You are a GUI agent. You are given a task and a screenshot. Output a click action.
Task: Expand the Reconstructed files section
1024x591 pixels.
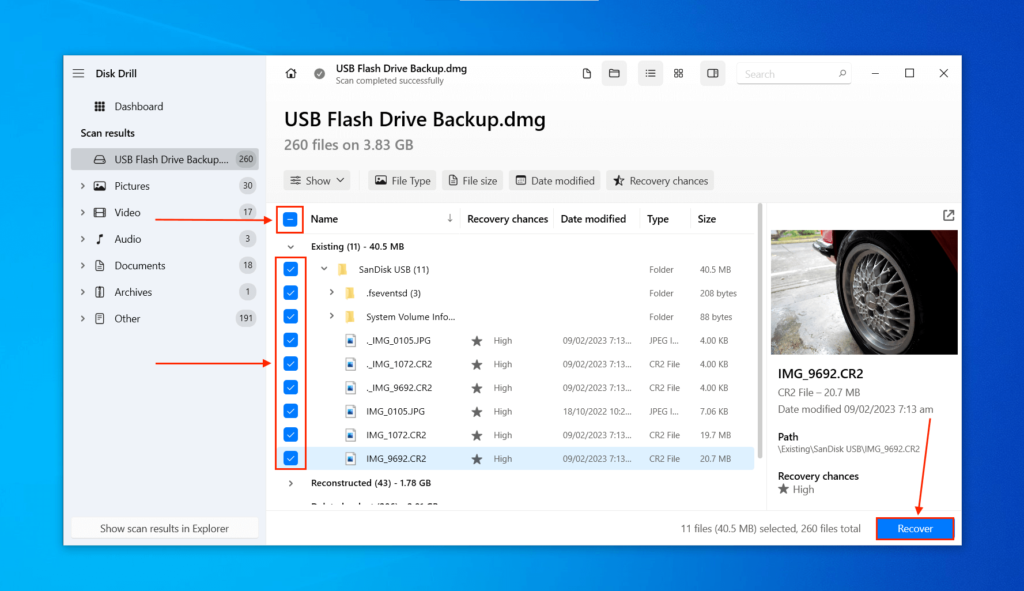(290, 483)
